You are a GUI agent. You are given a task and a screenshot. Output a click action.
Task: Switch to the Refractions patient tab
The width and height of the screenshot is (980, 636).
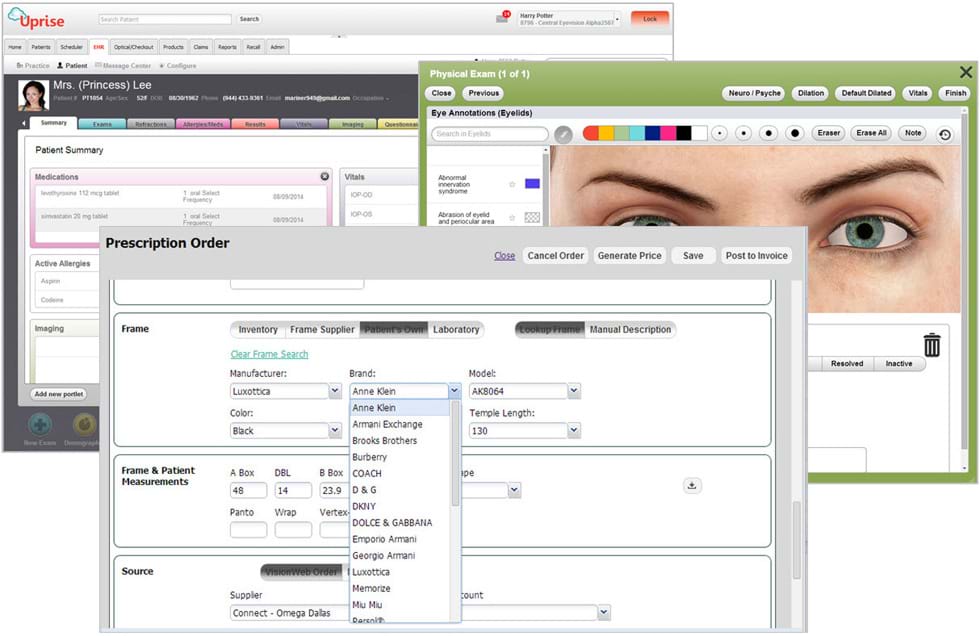click(151, 124)
